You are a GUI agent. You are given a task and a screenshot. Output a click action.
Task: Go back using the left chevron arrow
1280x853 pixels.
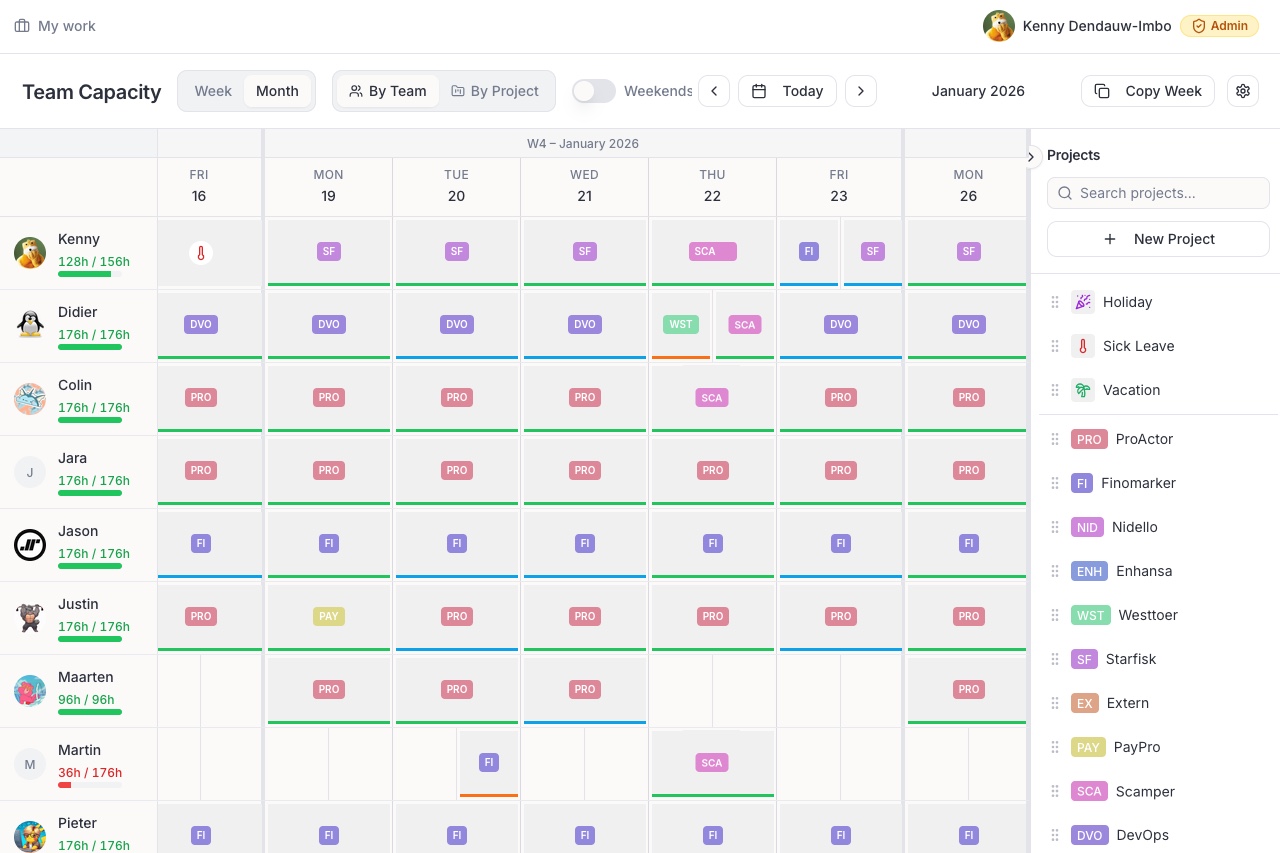coord(714,91)
